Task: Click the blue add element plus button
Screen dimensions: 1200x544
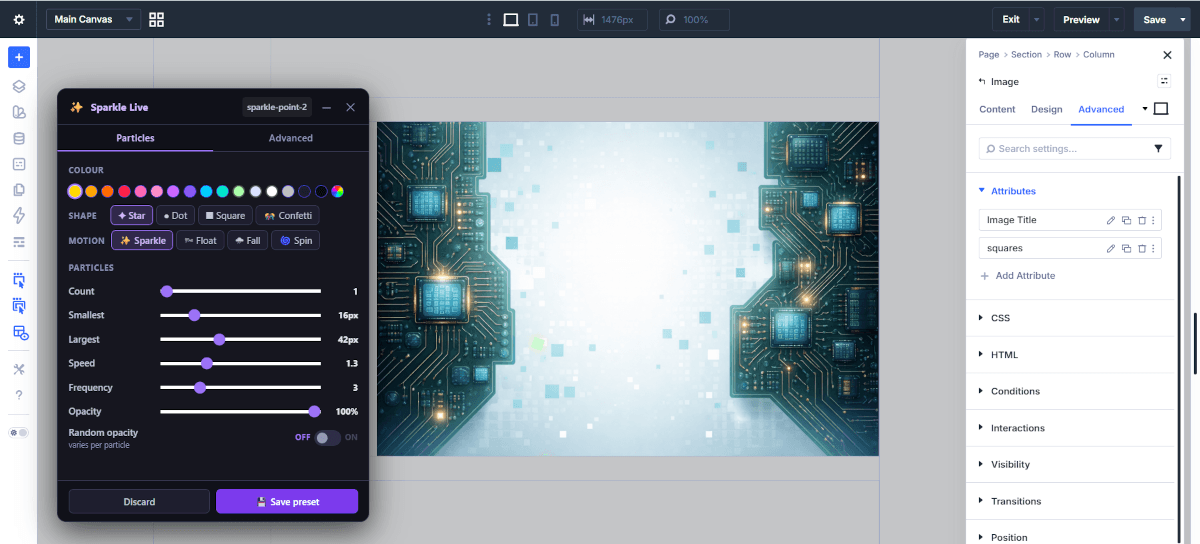Action: (x=19, y=57)
